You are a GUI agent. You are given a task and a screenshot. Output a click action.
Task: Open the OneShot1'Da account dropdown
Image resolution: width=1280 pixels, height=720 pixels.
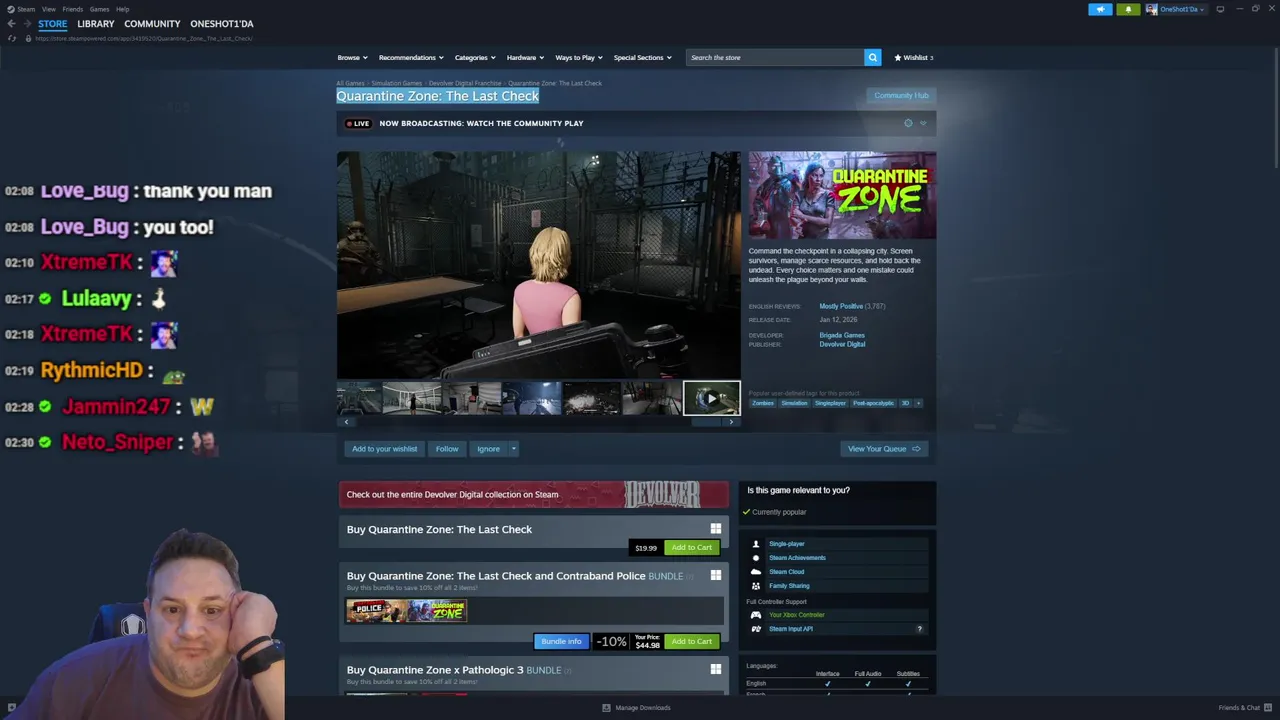point(1175,9)
